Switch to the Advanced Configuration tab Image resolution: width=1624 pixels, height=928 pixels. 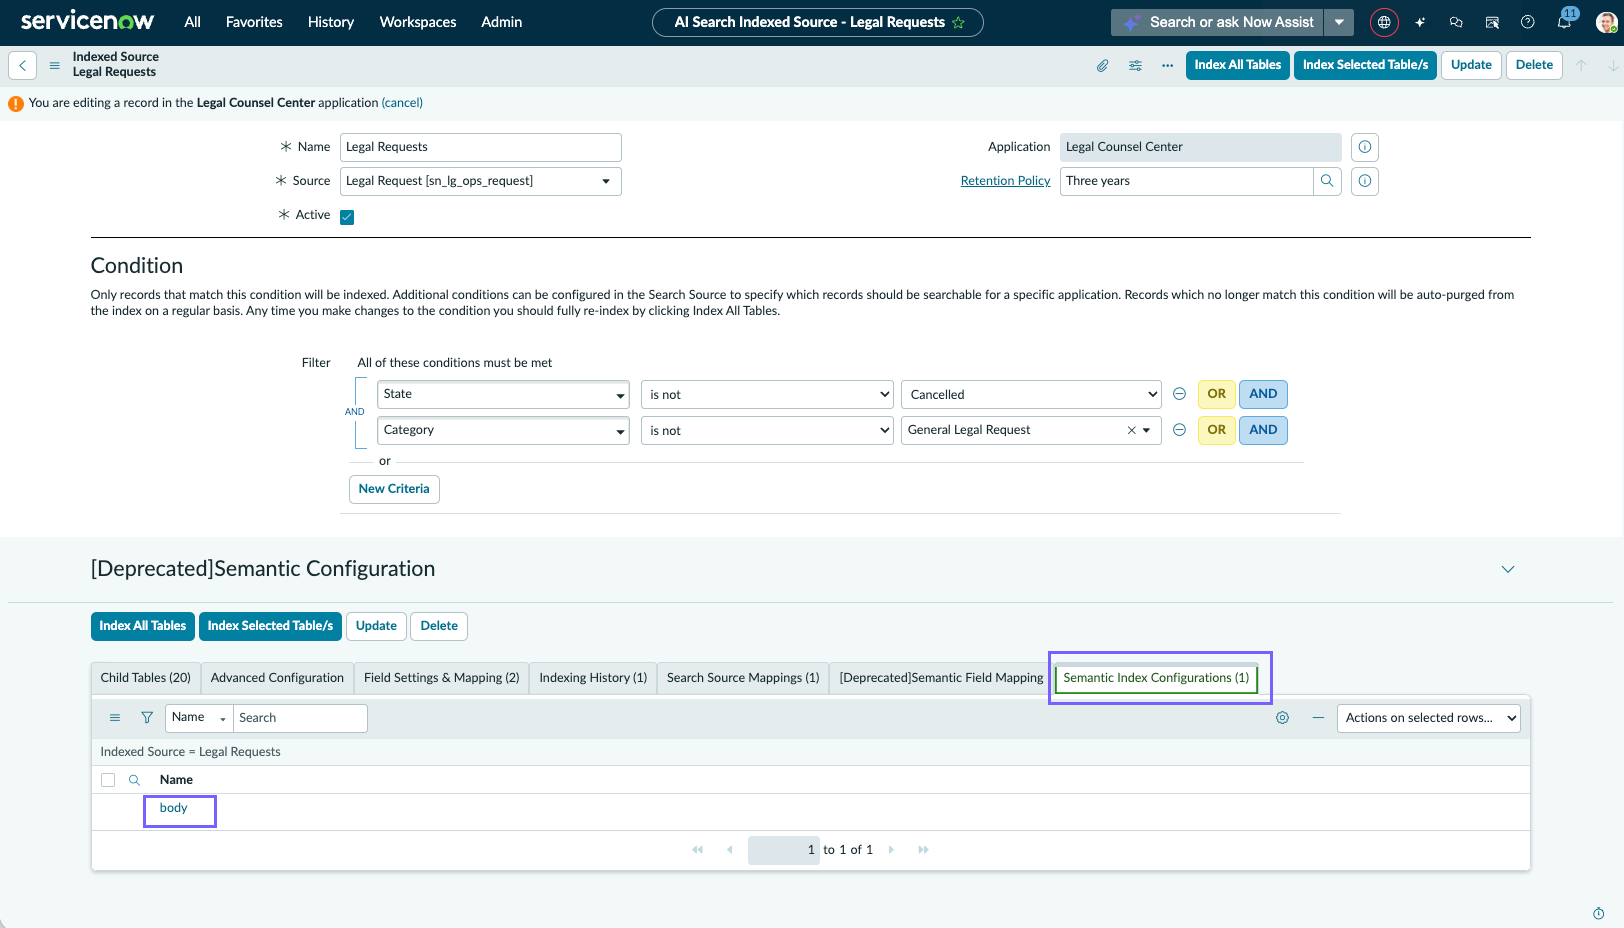277,678
